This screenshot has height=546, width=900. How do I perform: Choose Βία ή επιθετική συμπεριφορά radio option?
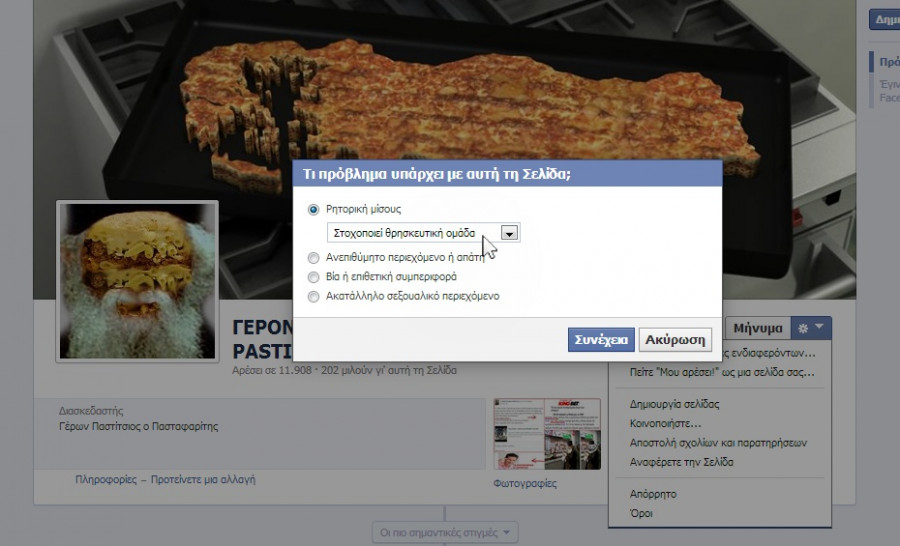click(314, 276)
